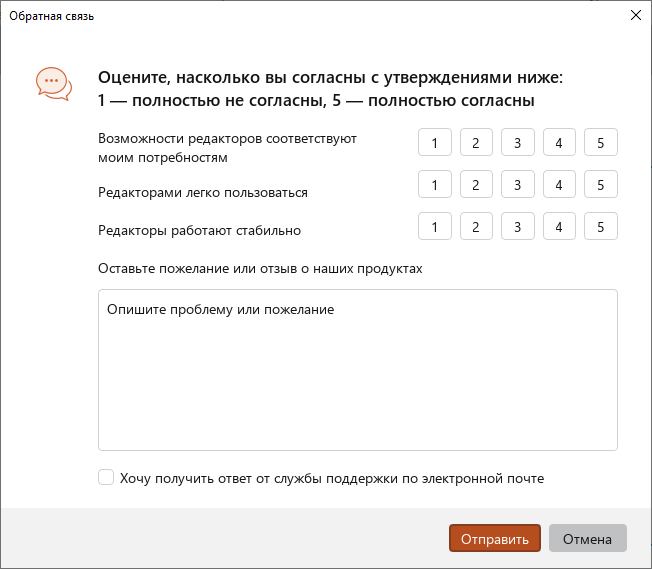The image size is (652, 569).
Task: Rate editor capabilities match needs as 4
Action: [x=559, y=142]
